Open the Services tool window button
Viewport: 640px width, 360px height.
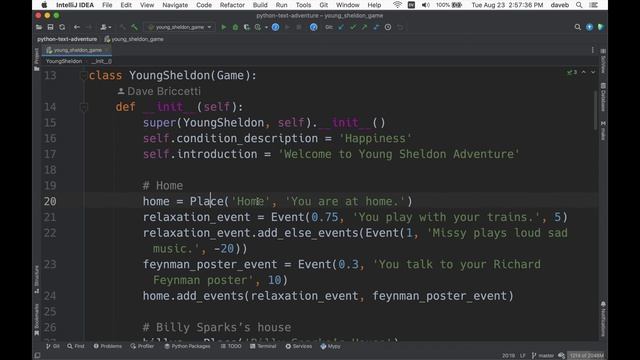pos(299,346)
